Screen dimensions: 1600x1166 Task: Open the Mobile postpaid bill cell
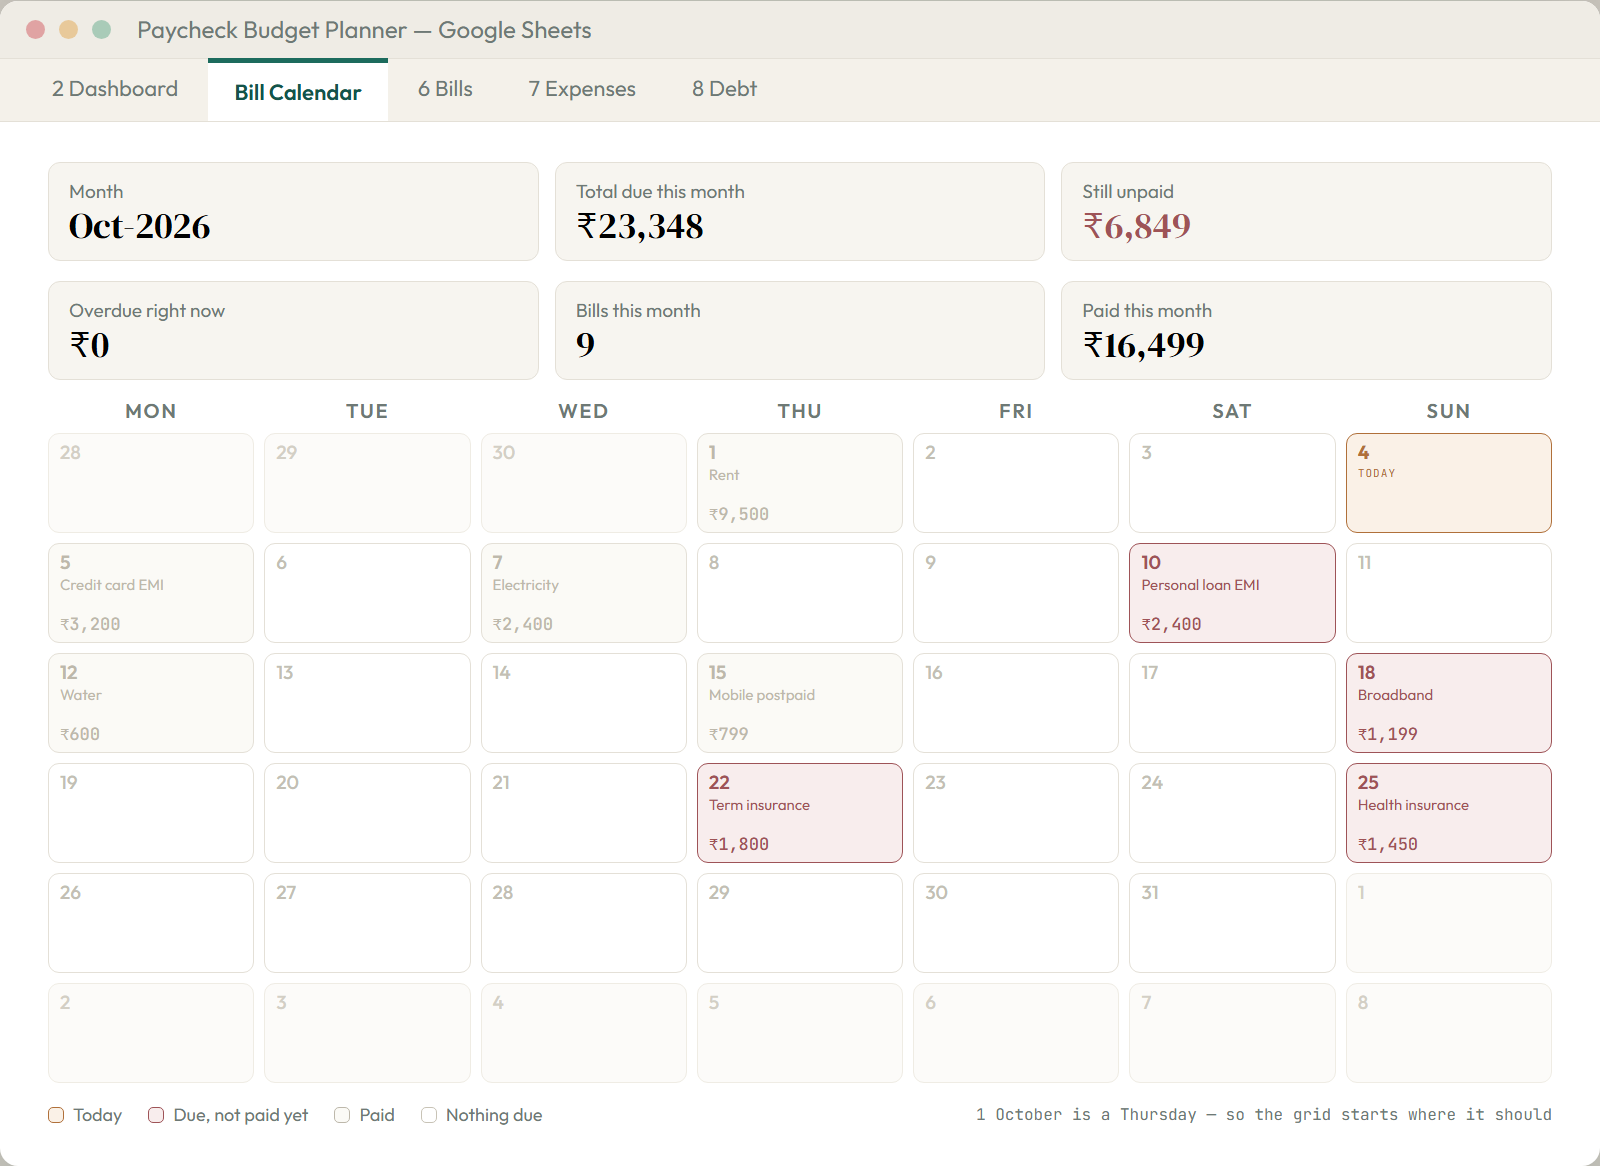tap(800, 703)
